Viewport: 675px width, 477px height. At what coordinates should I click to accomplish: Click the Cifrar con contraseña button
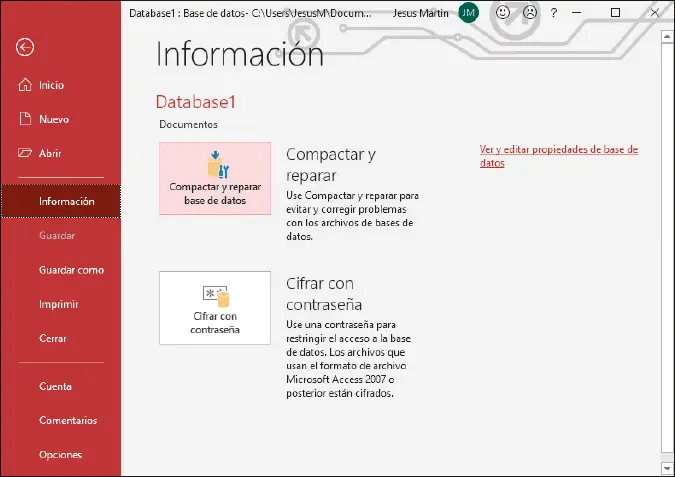point(215,308)
